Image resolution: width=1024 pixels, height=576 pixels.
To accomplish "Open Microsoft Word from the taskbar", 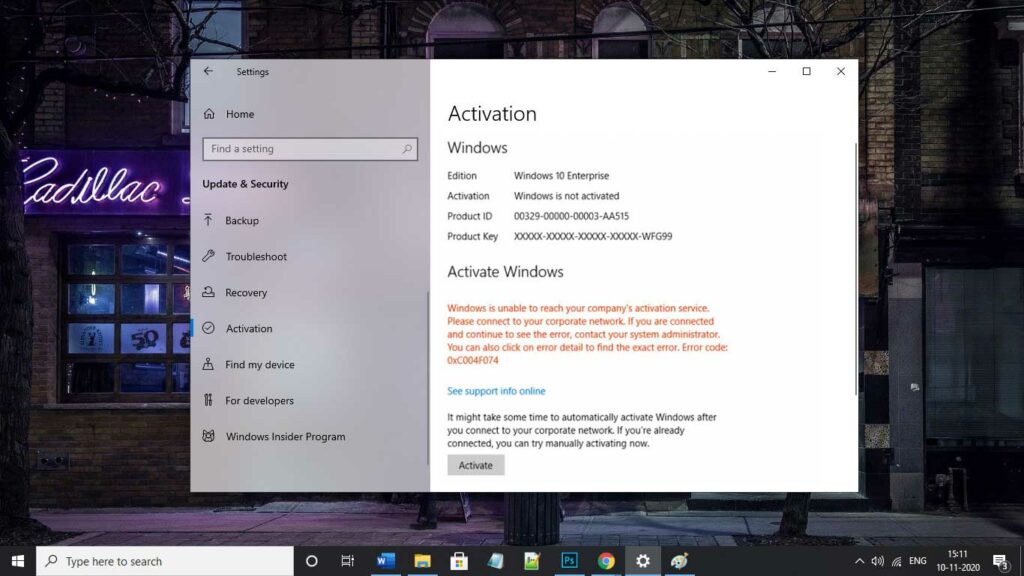I will tap(386, 561).
